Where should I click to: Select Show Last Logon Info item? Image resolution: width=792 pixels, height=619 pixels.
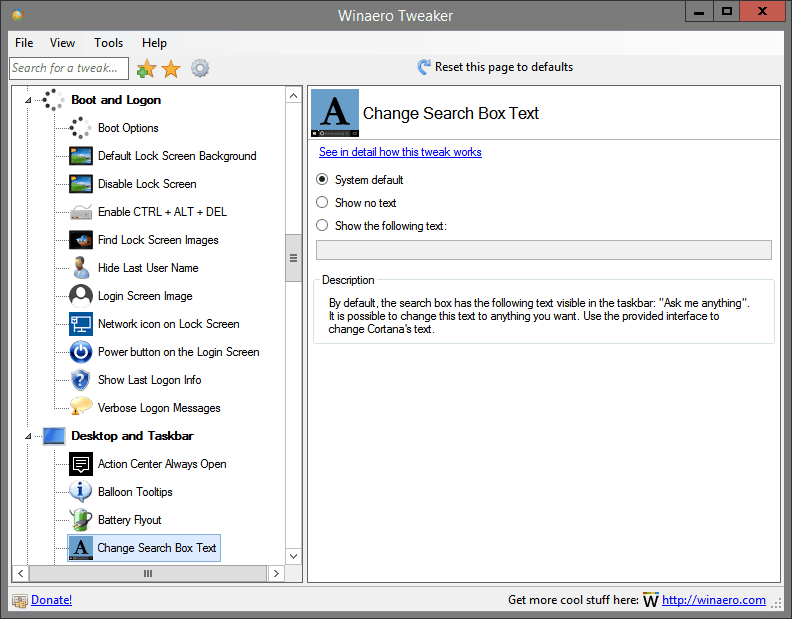[x=150, y=380]
